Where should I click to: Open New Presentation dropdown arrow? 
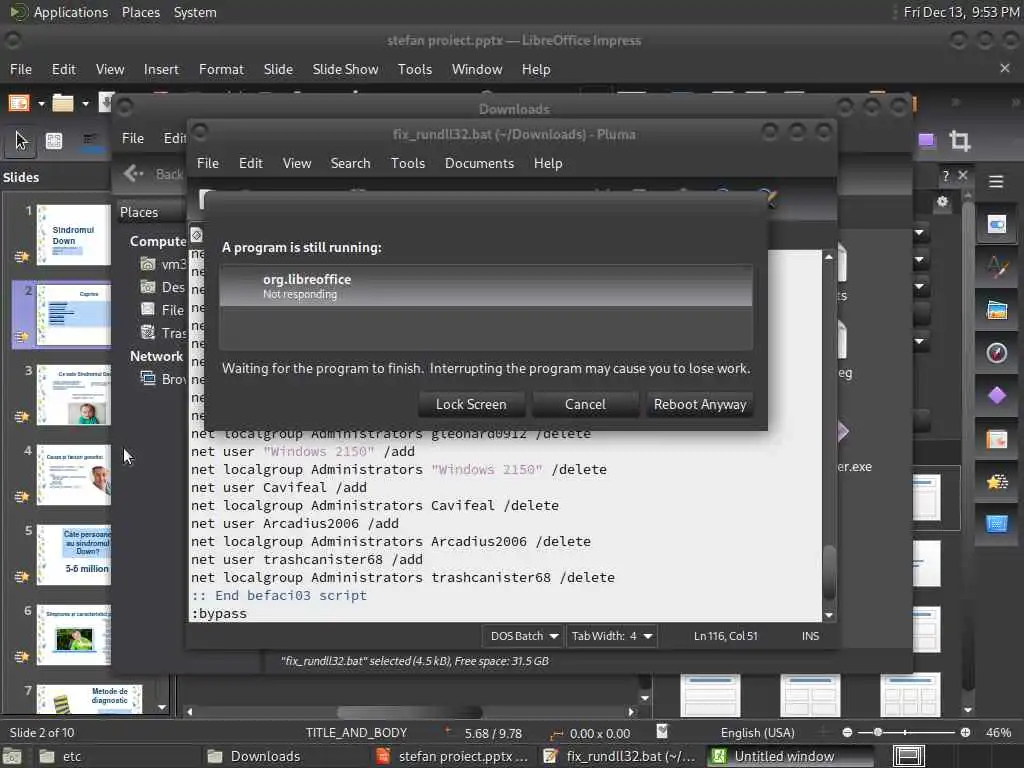coord(41,103)
